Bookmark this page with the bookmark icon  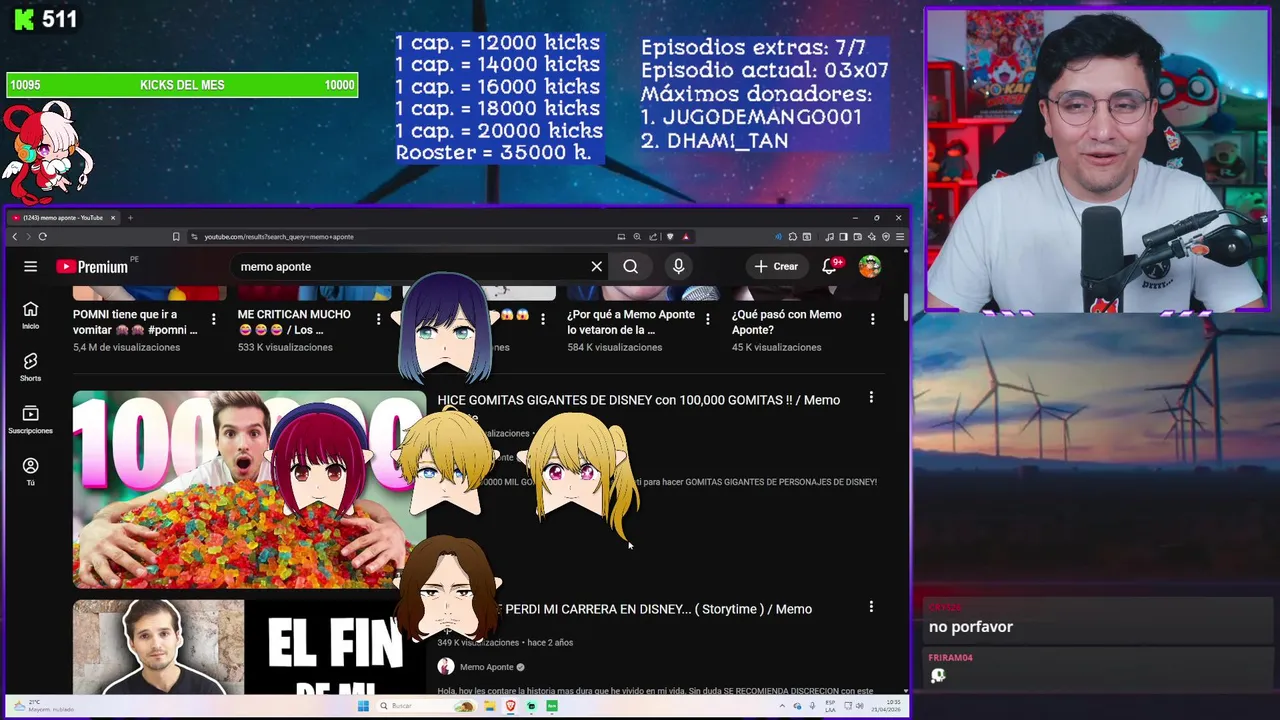point(176,237)
